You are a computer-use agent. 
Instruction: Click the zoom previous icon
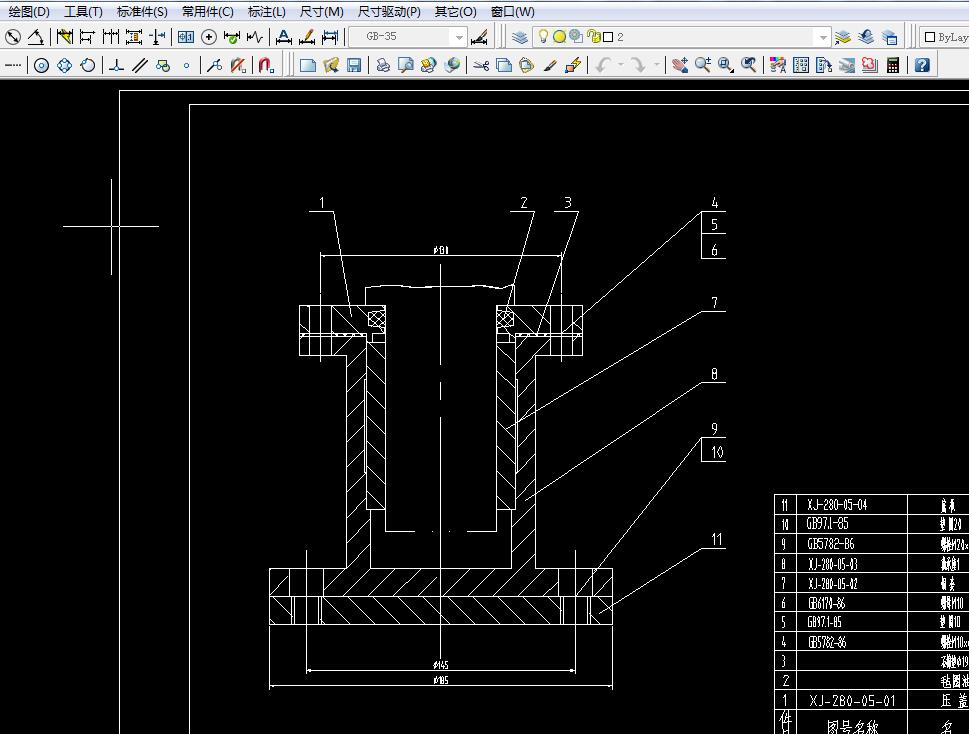pos(749,65)
